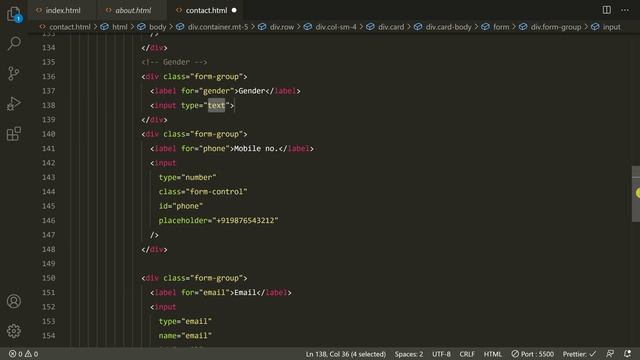Click the Gender comment on line 135
The image size is (640, 360).
coord(174,62)
